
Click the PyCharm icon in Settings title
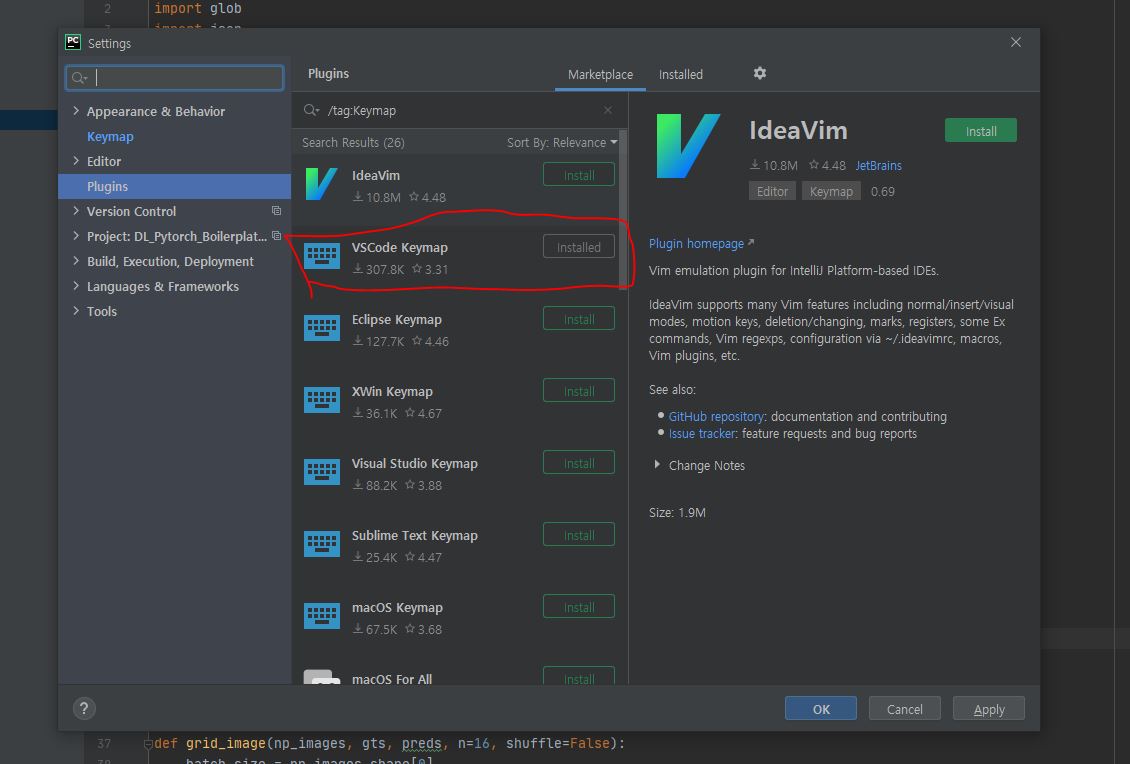(x=73, y=43)
